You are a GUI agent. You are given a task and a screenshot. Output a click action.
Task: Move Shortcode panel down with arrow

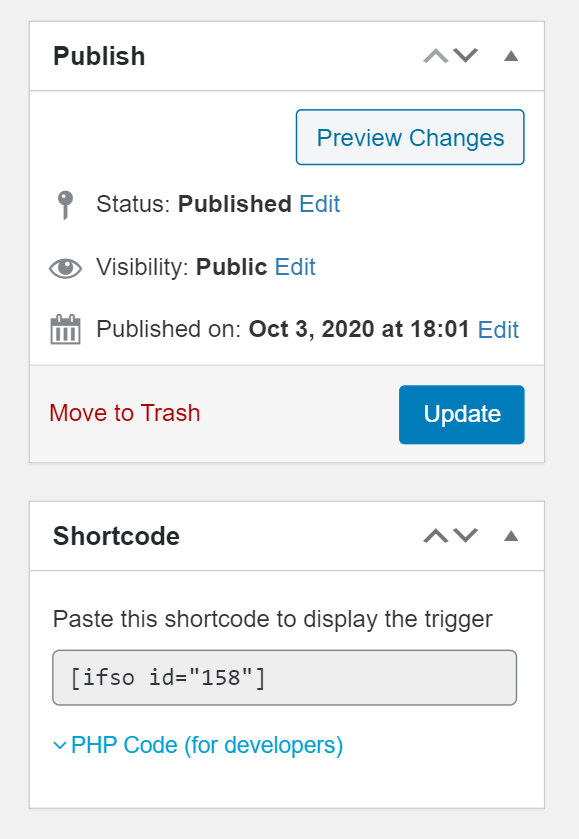[466, 536]
